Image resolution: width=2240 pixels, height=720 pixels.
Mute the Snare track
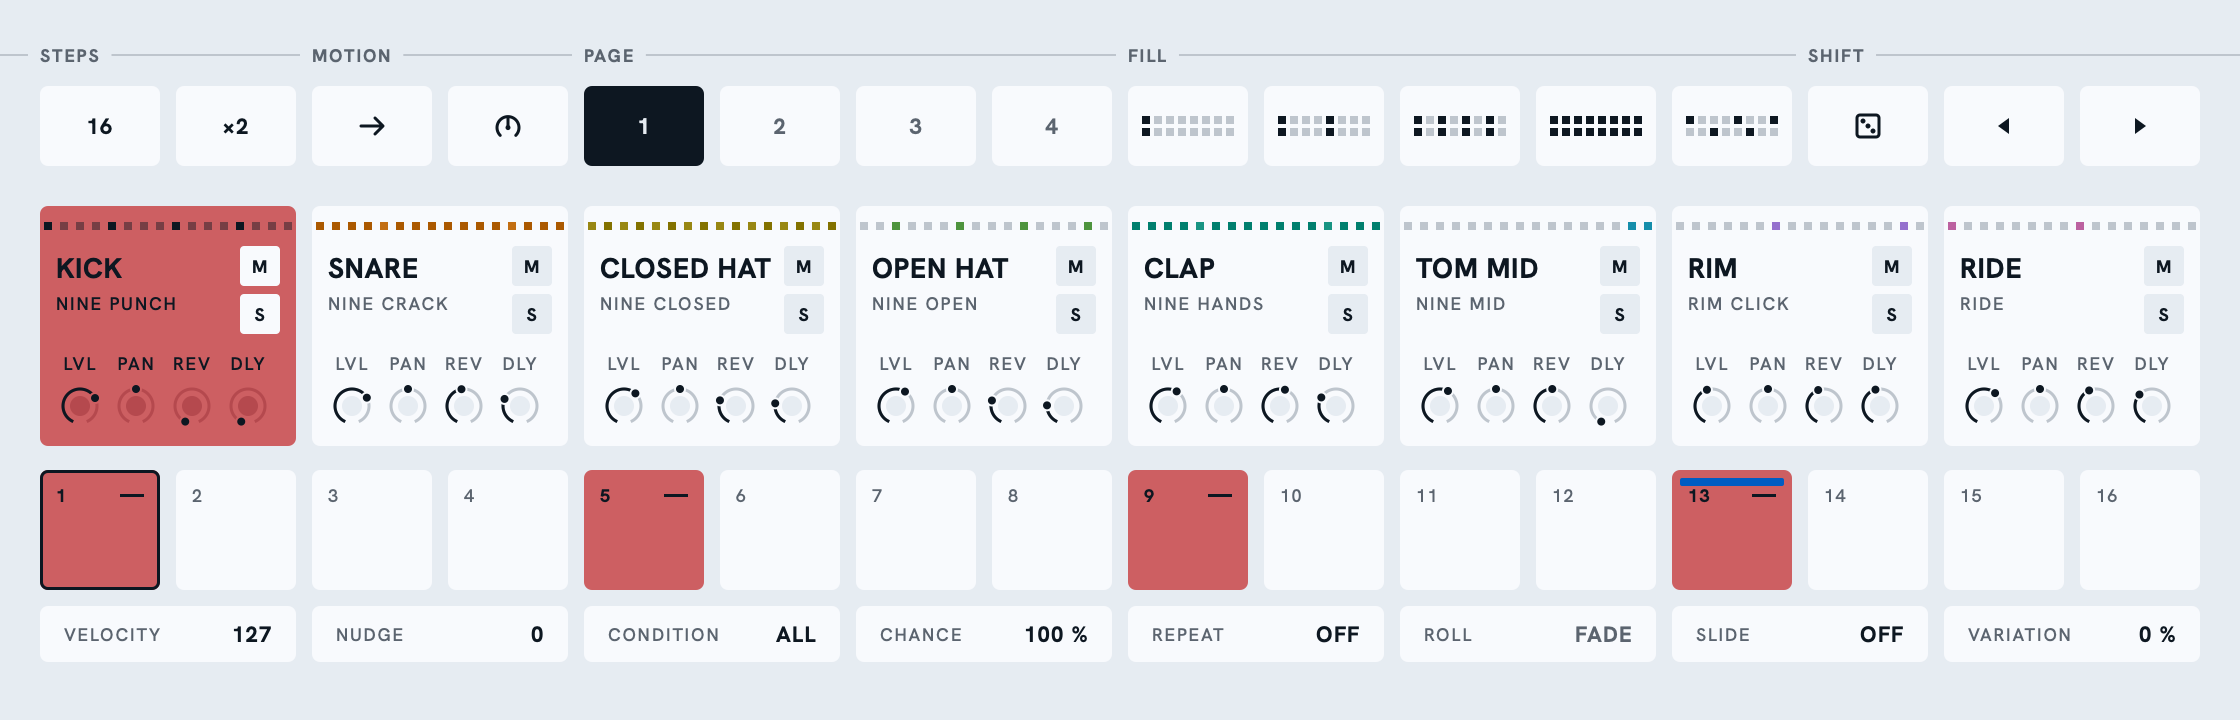(532, 266)
